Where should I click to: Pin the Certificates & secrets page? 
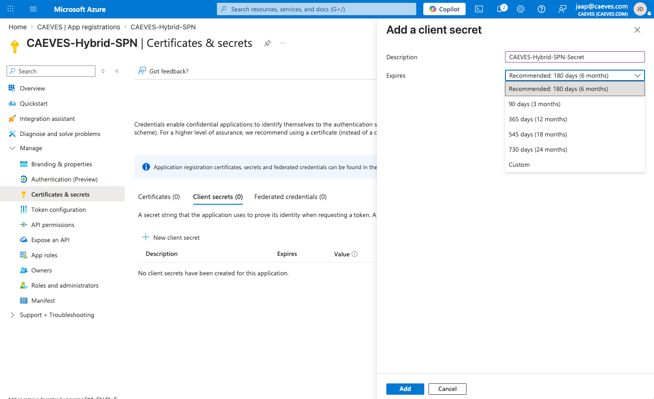click(267, 43)
